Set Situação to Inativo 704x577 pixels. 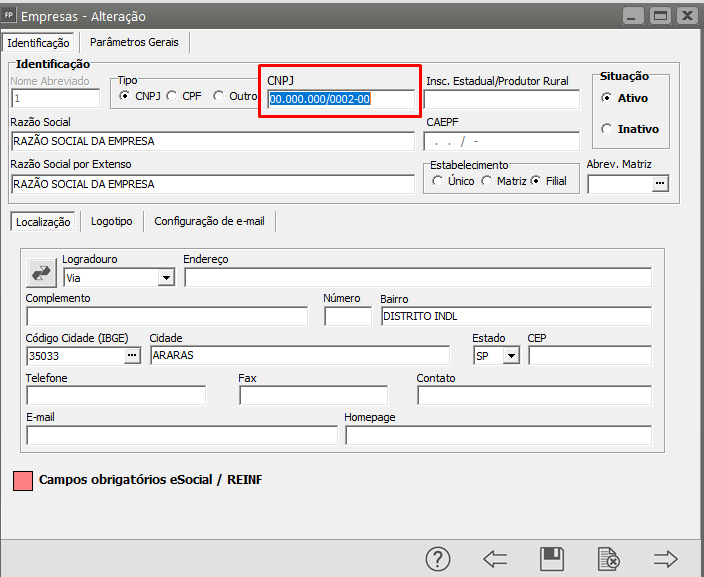point(607,129)
